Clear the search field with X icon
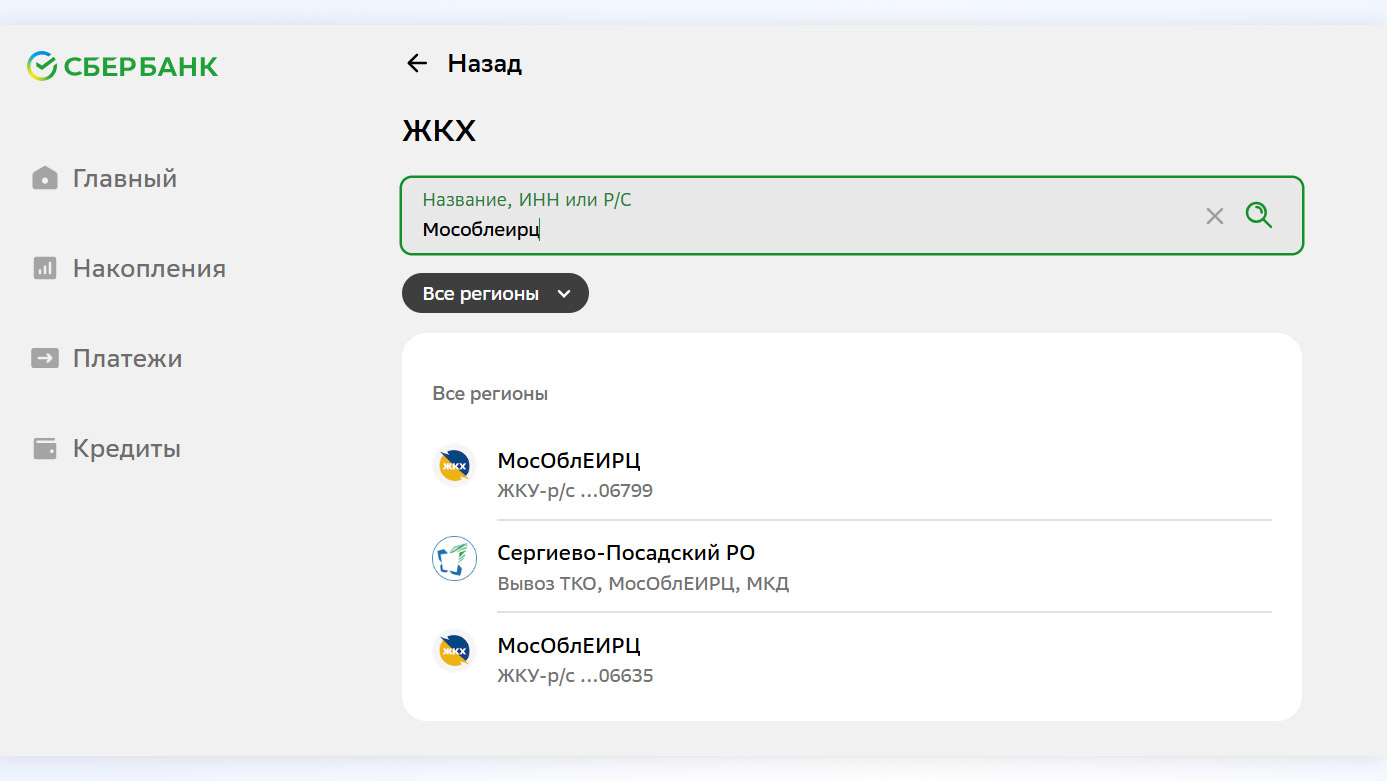 (1214, 216)
